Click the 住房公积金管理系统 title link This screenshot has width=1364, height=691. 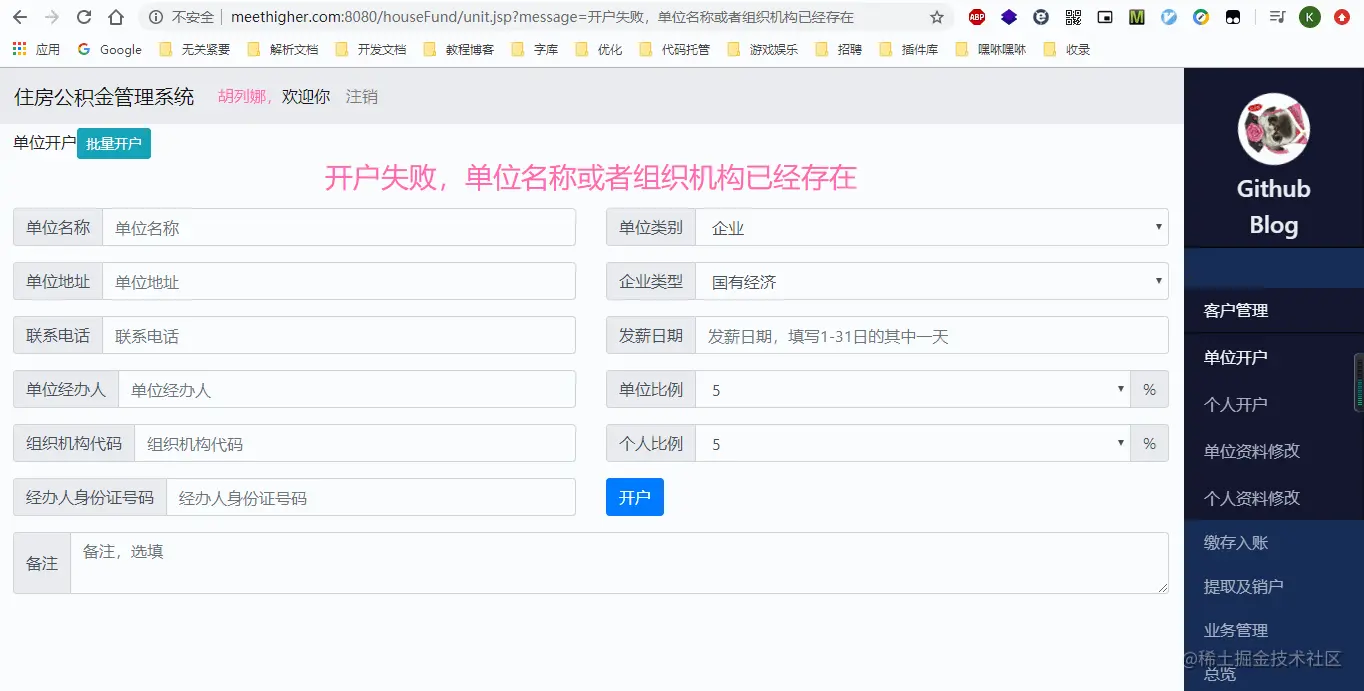[x=104, y=97]
